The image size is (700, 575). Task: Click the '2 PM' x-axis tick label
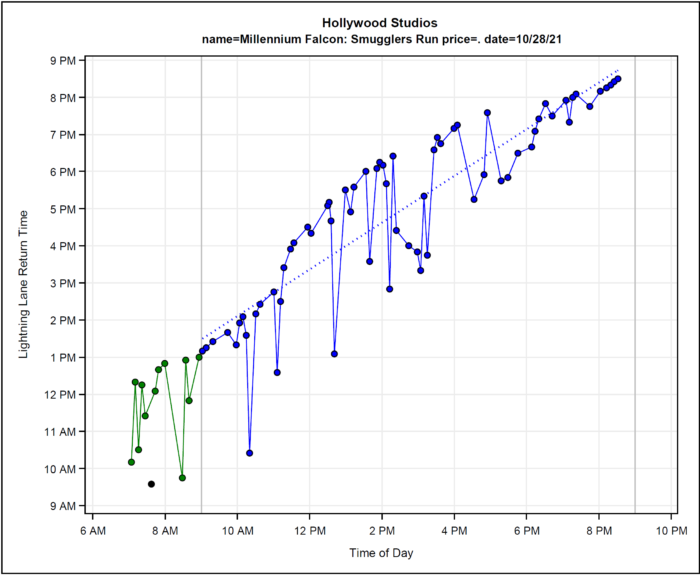point(382,529)
